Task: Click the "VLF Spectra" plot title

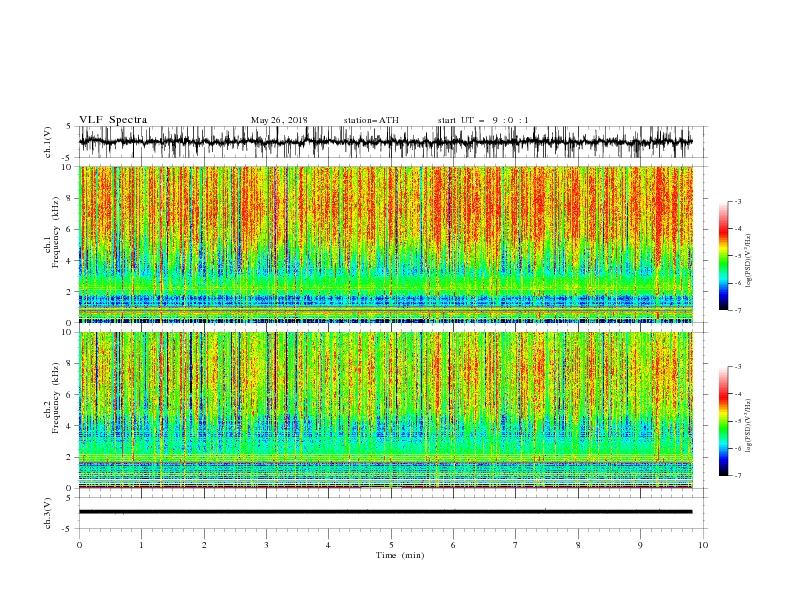Action: click(x=113, y=120)
